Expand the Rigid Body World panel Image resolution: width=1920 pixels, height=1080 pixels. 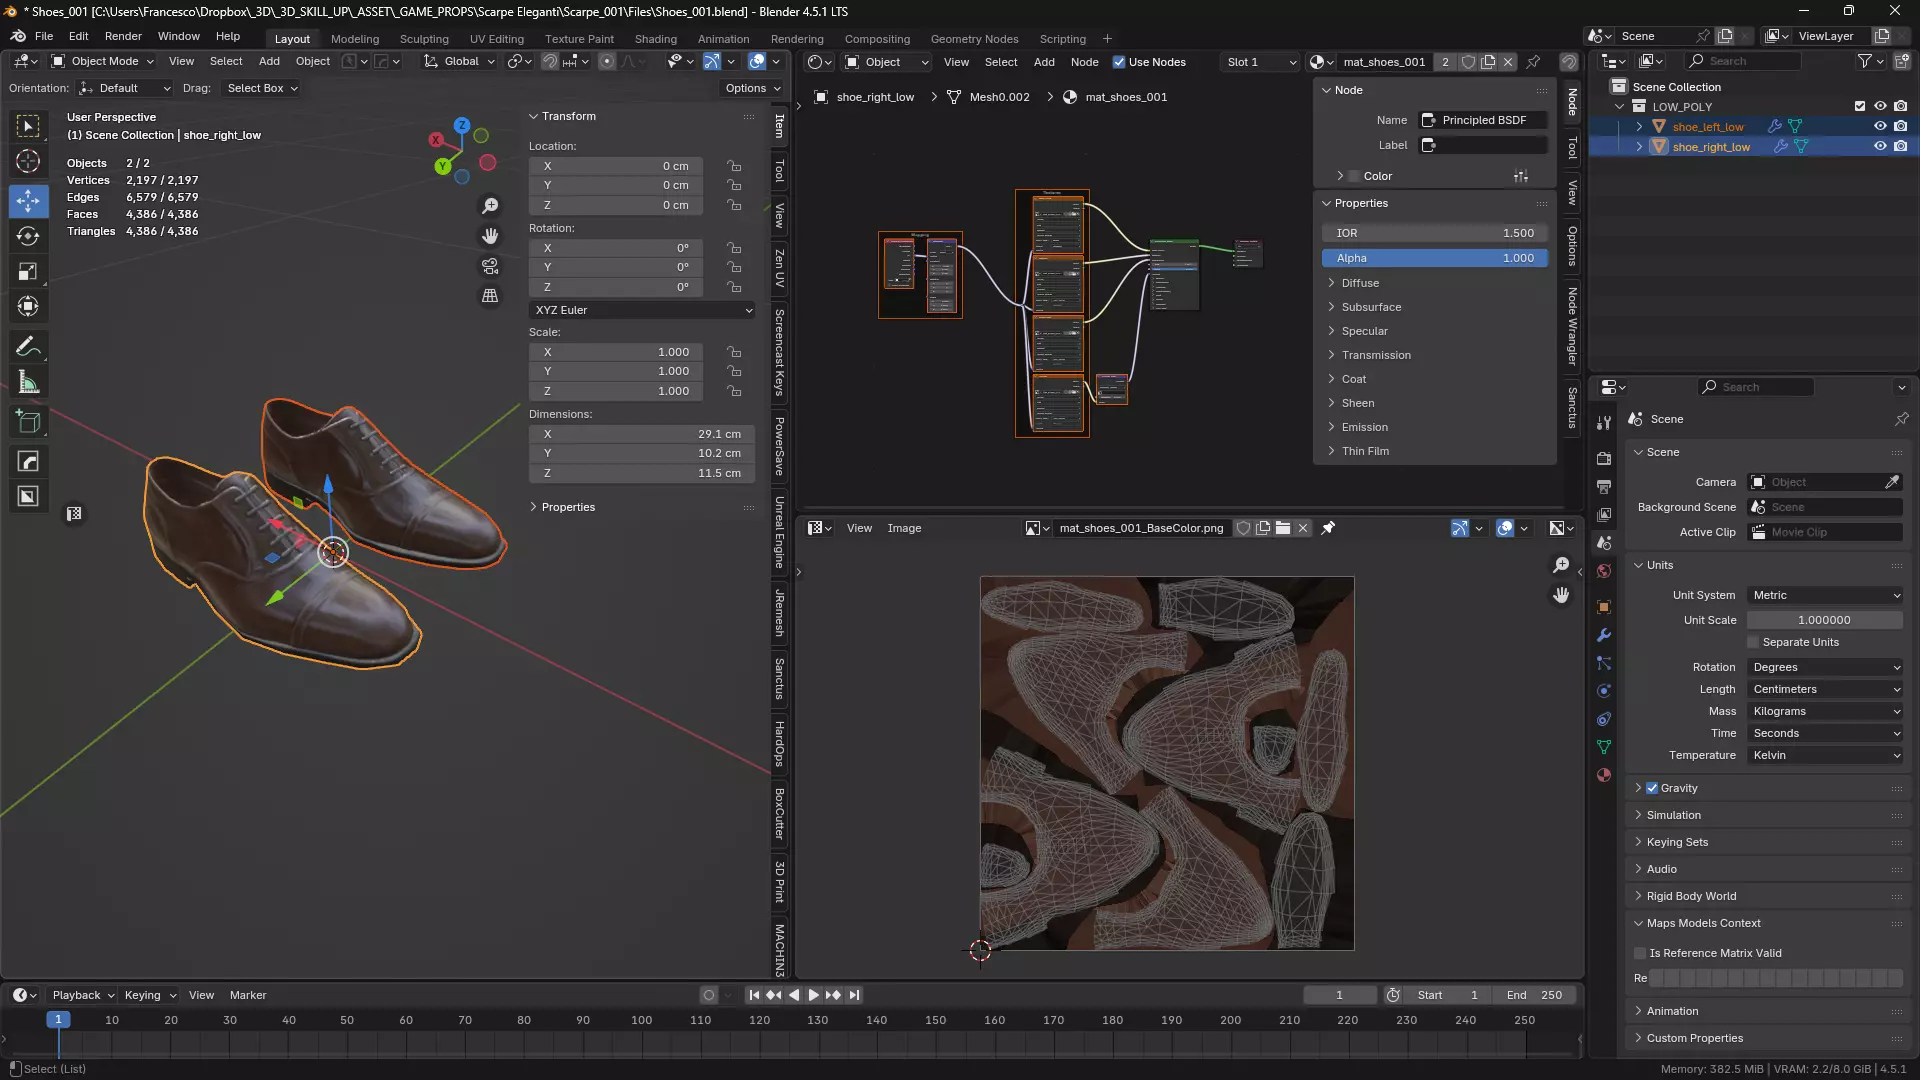point(1691,896)
